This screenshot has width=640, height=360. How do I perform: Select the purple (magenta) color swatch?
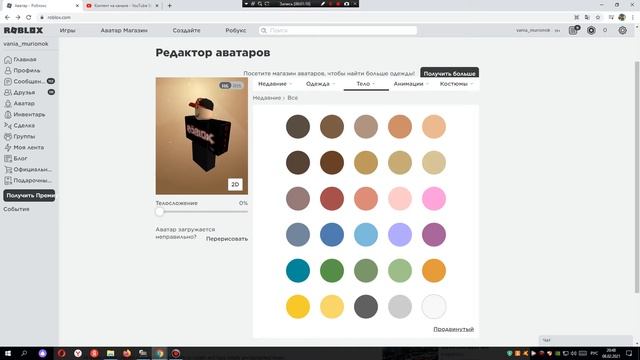pyautogui.click(x=433, y=235)
